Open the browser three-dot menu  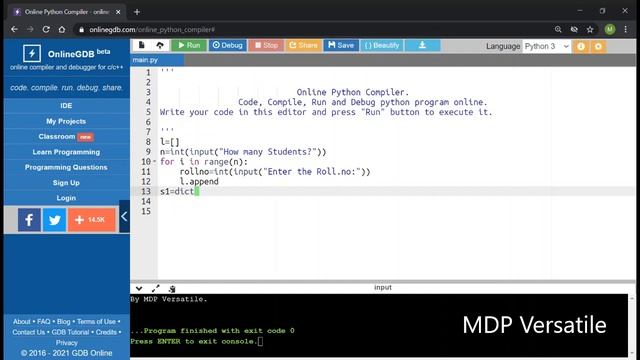click(626, 29)
